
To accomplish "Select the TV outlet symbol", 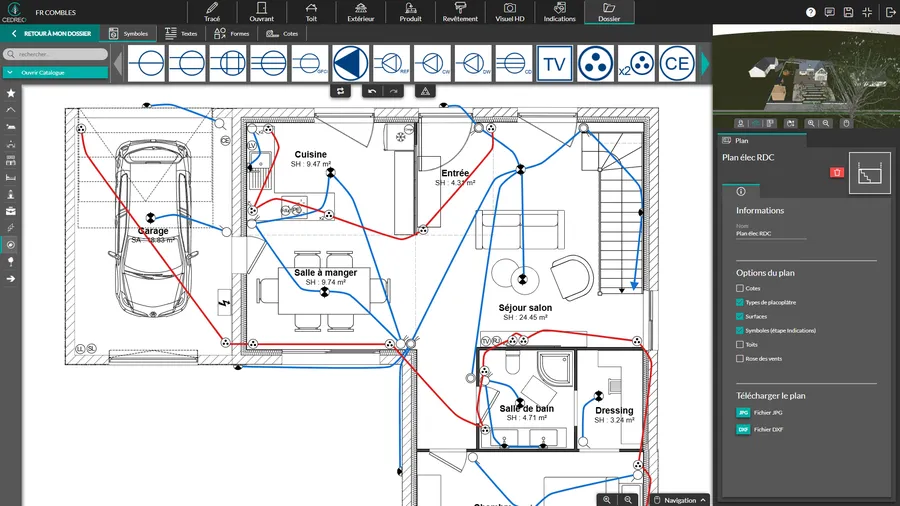I will 555,64.
